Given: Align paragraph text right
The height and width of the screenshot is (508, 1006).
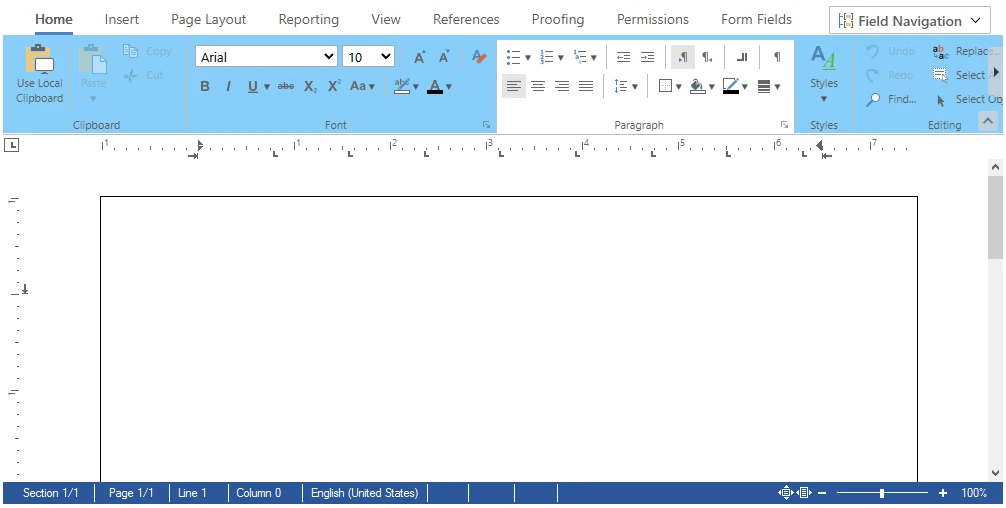Looking at the screenshot, I should 562,86.
